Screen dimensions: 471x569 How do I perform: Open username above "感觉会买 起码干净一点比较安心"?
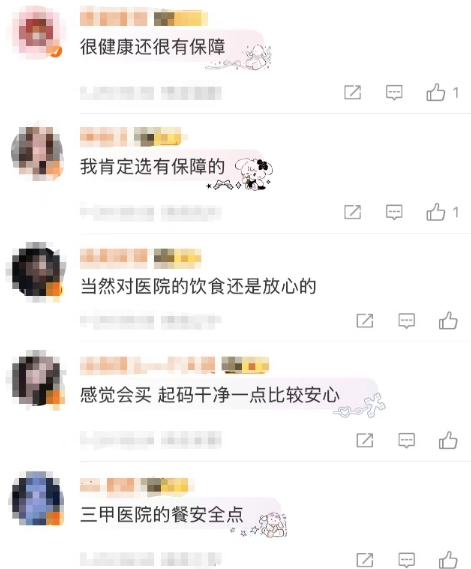(x=147, y=365)
